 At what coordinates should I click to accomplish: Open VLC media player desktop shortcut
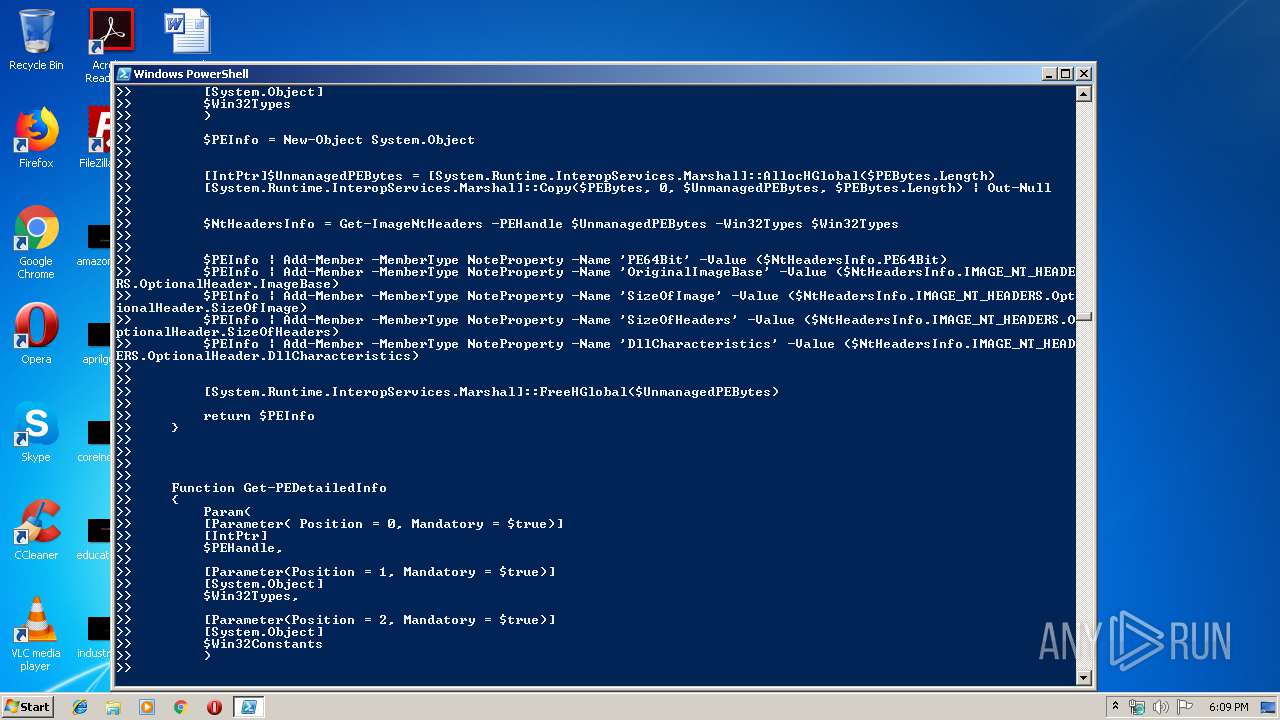click(x=36, y=634)
